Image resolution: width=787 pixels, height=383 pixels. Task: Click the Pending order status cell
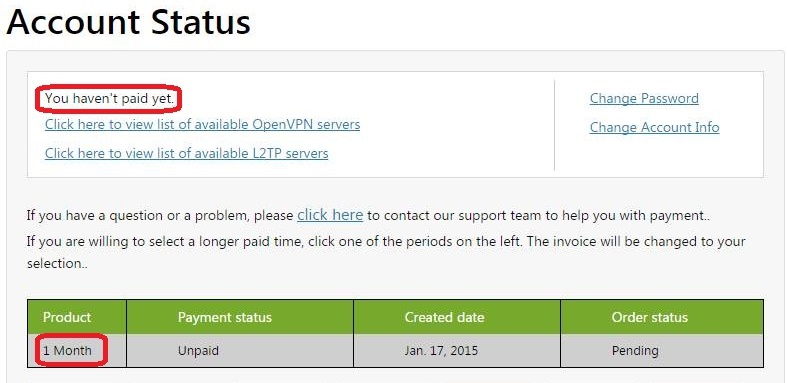point(635,350)
